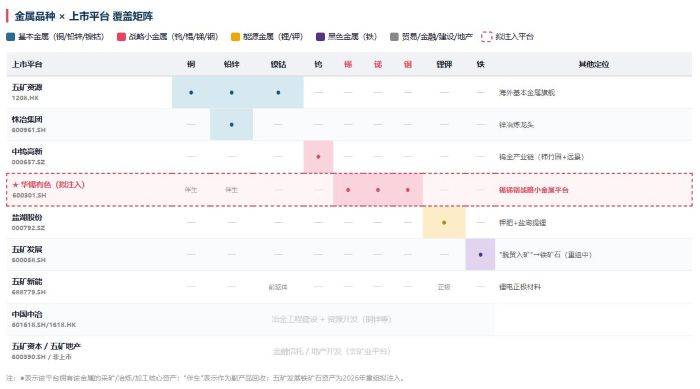Click the 株冶集团 lead-zinc dot
This screenshot has width=700, height=389.
(231, 125)
